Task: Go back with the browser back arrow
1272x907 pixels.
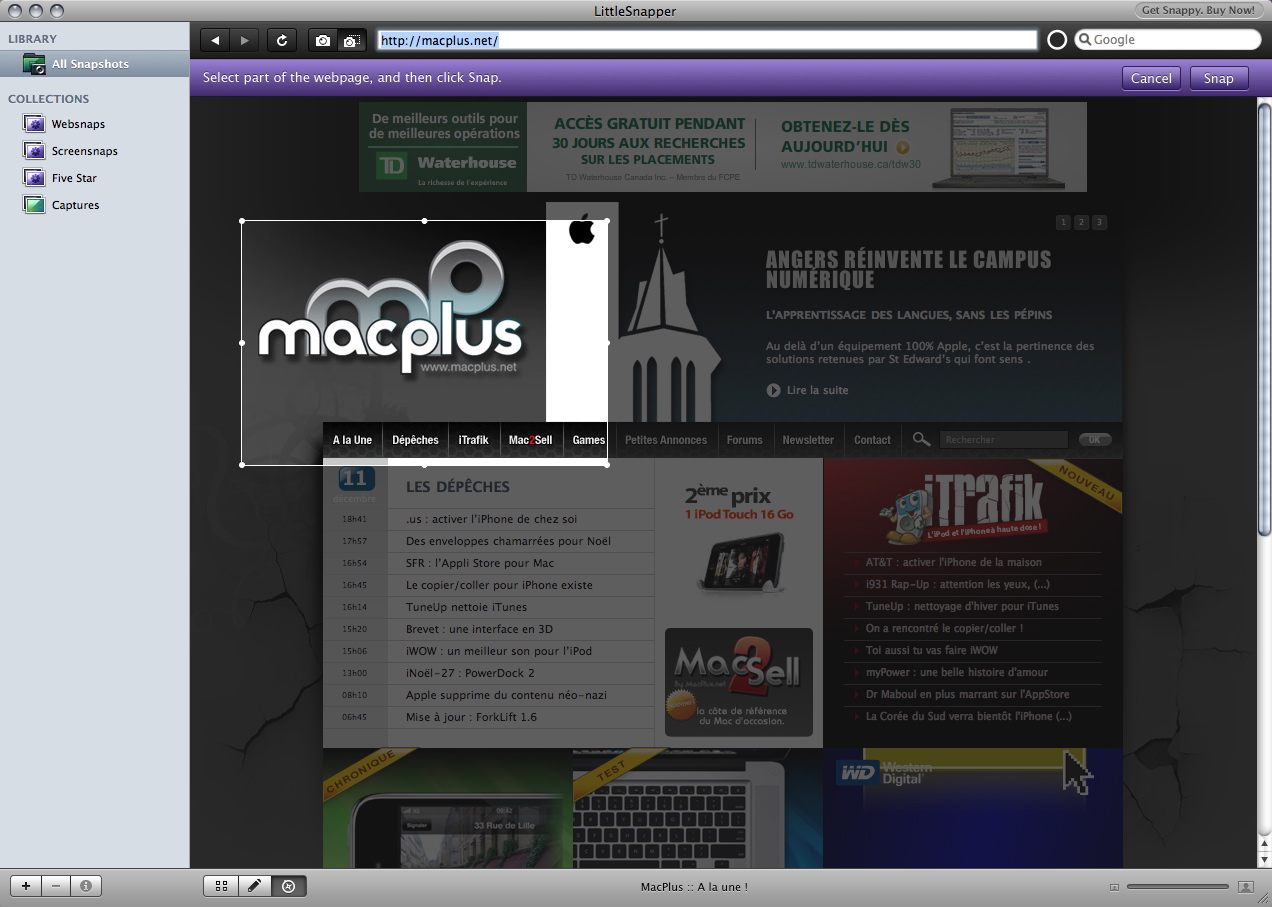Action: (x=215, y=40)
